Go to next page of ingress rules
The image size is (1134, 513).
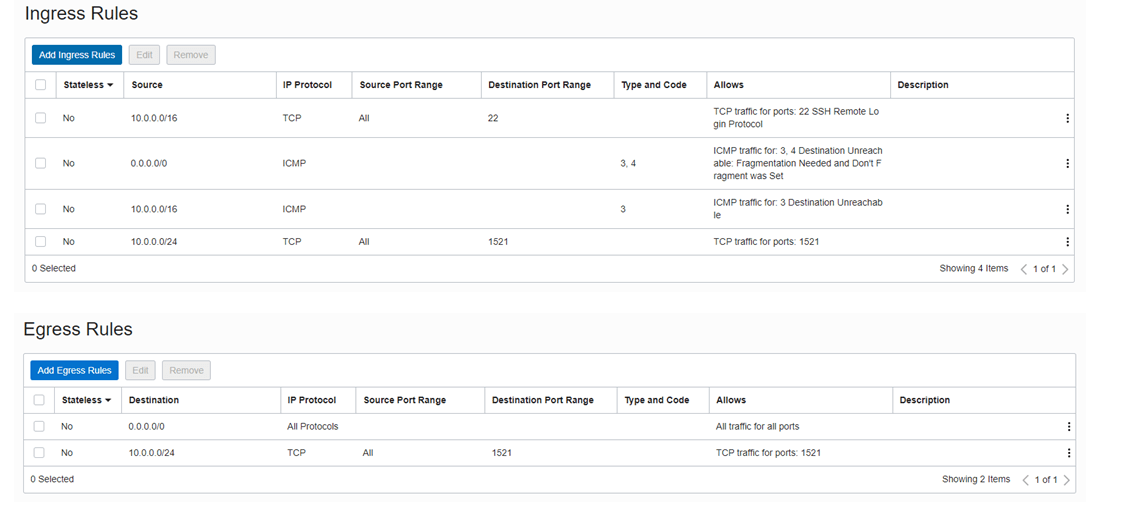click(1065, 269)
